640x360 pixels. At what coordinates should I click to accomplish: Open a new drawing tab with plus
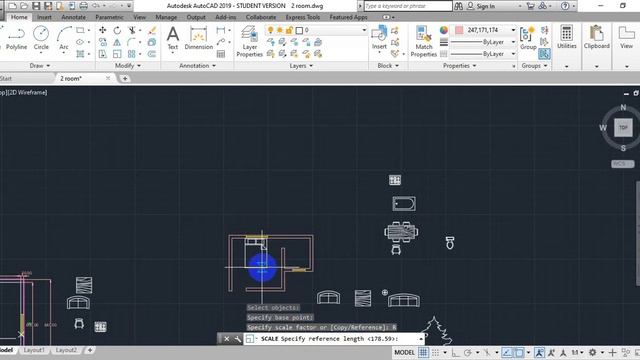125,78
